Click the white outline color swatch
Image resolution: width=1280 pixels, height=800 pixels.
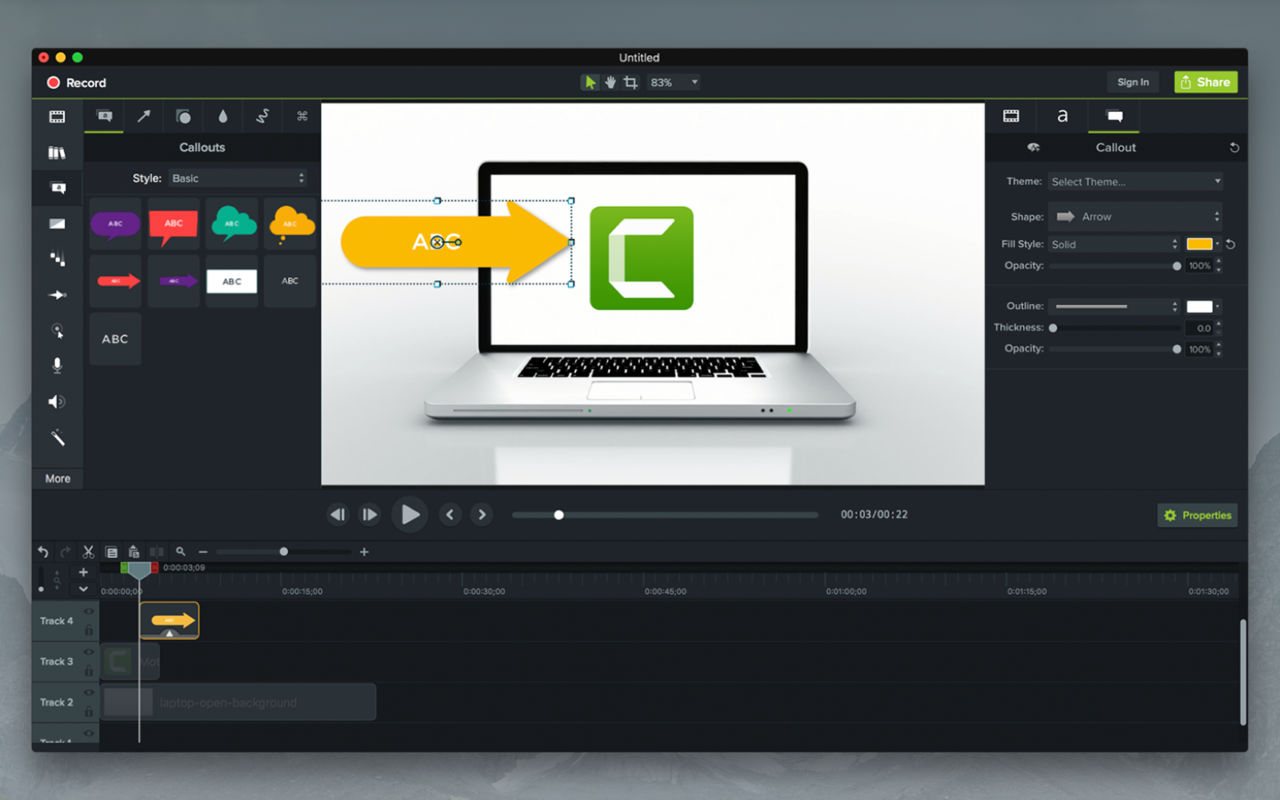[1200, 306]
